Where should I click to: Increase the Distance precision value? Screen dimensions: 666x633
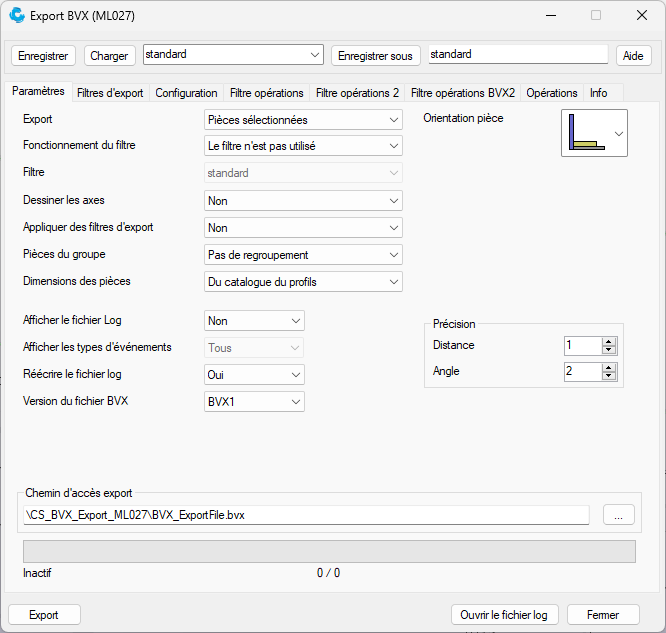tap(609, 341)
